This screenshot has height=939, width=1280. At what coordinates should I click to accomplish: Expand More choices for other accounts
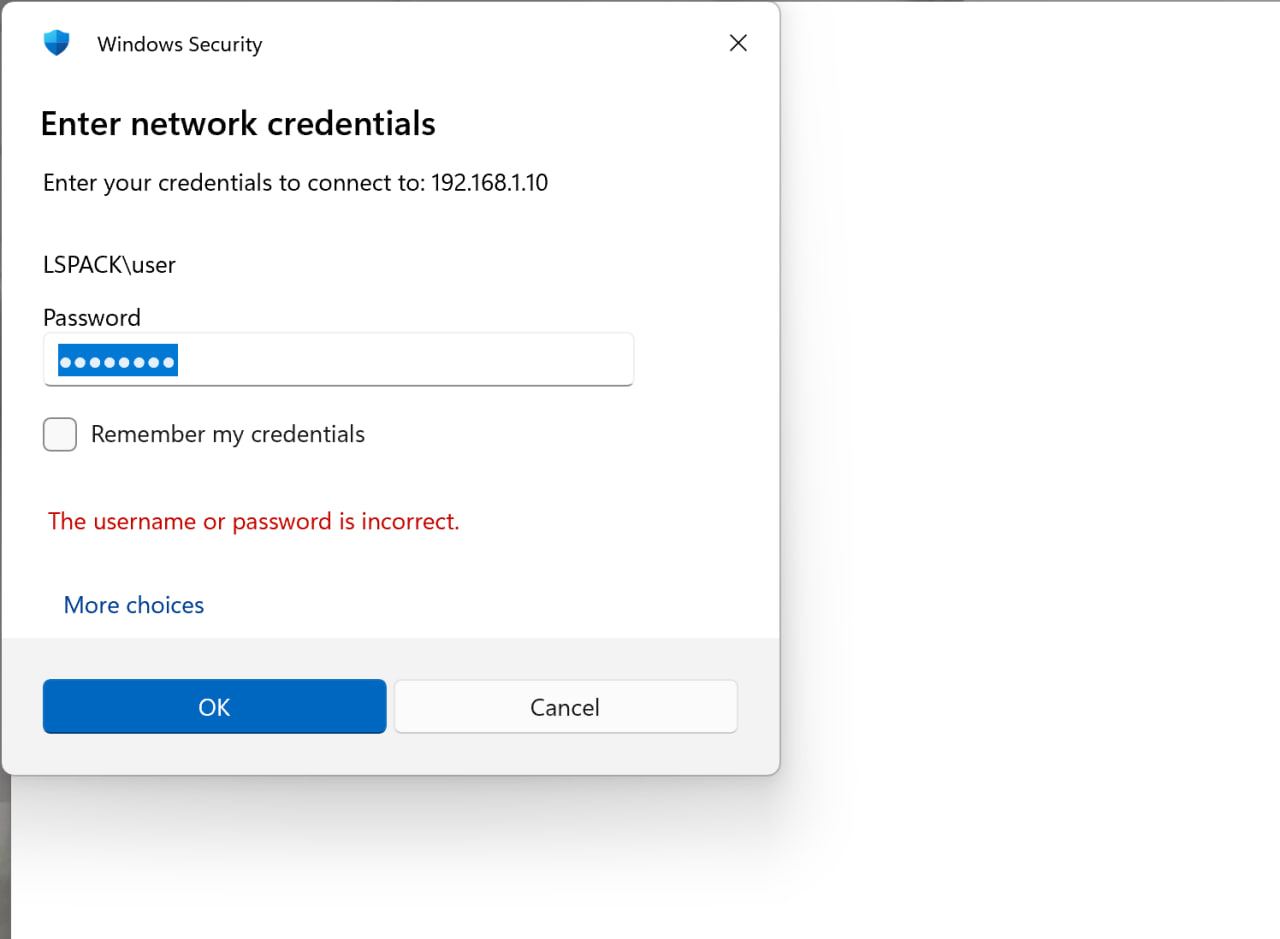click(134, 605)
